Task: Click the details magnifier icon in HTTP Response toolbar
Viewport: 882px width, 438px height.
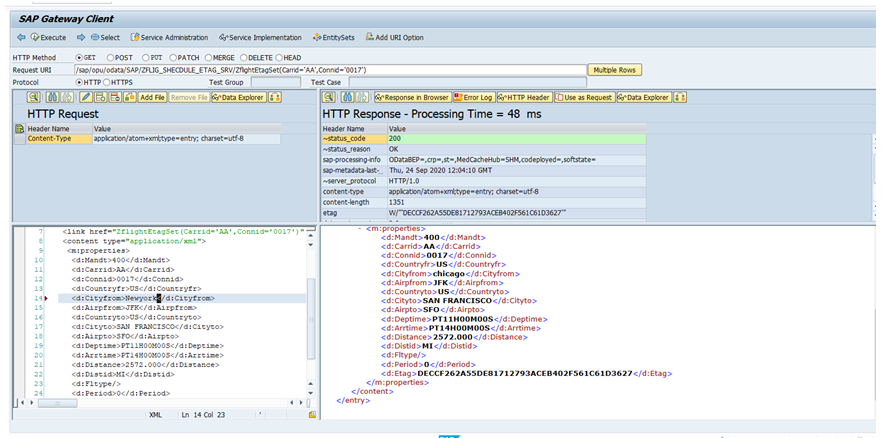Action: click(x=328, y=97)
